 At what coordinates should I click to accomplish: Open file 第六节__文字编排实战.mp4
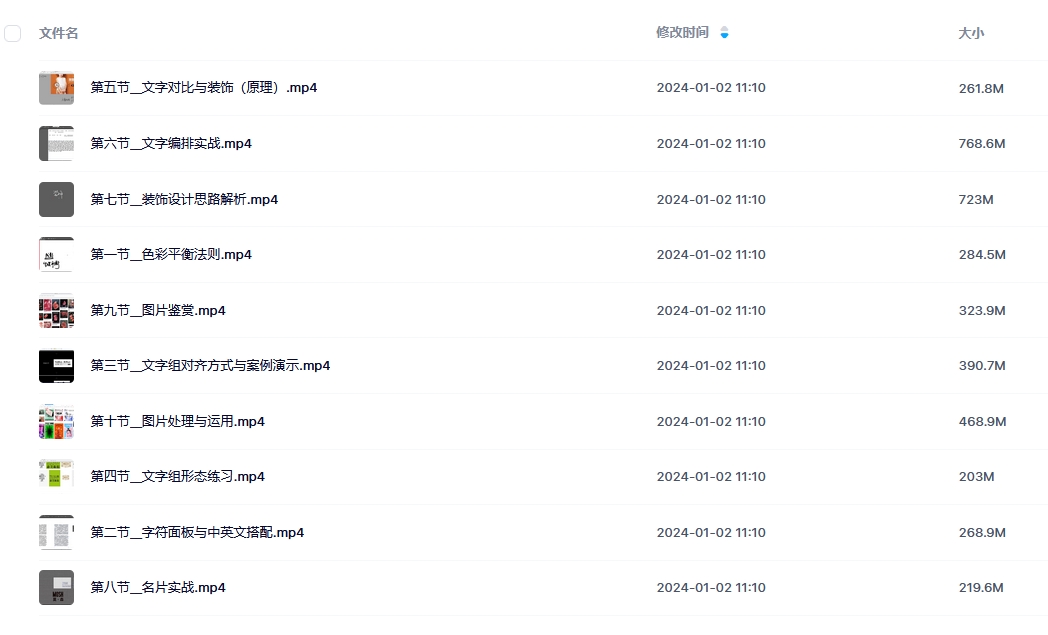[171, 144]
